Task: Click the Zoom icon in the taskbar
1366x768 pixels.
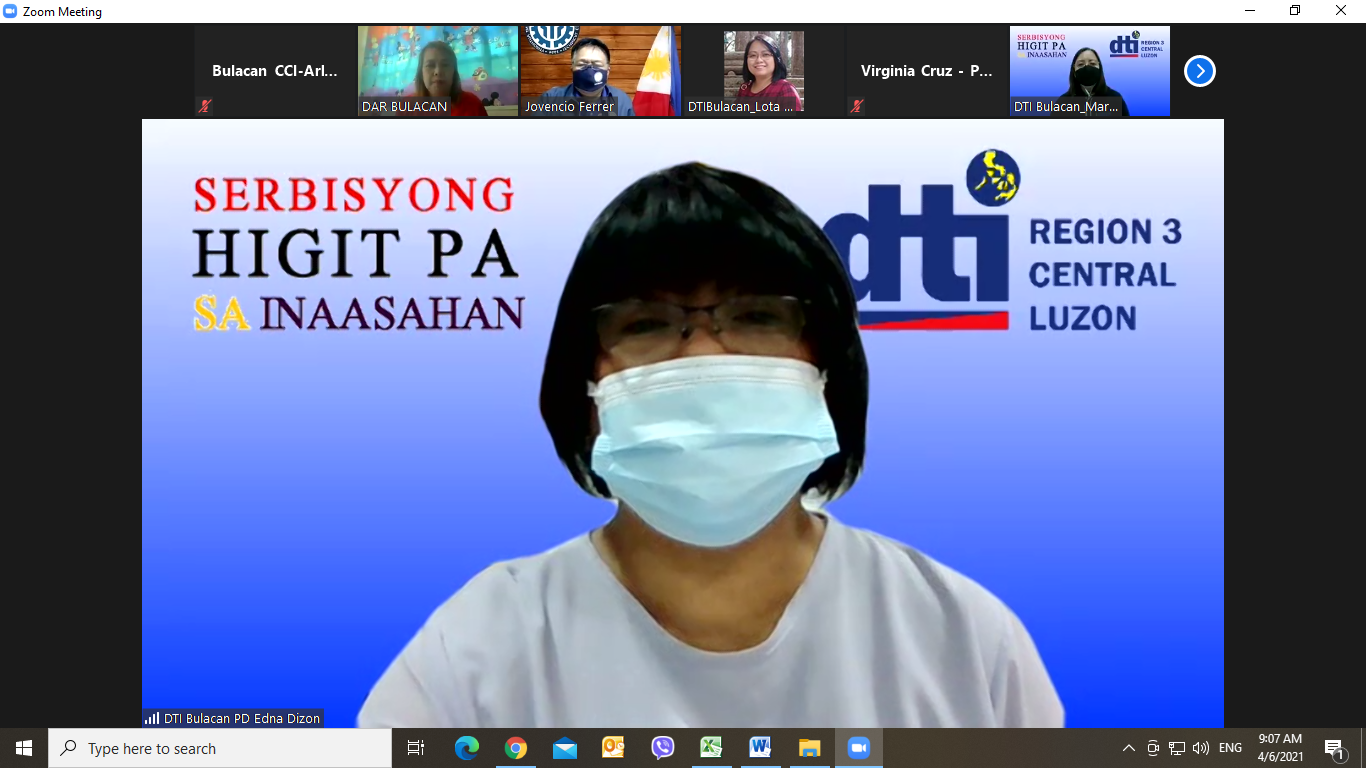Action: (x=858, y=748)
